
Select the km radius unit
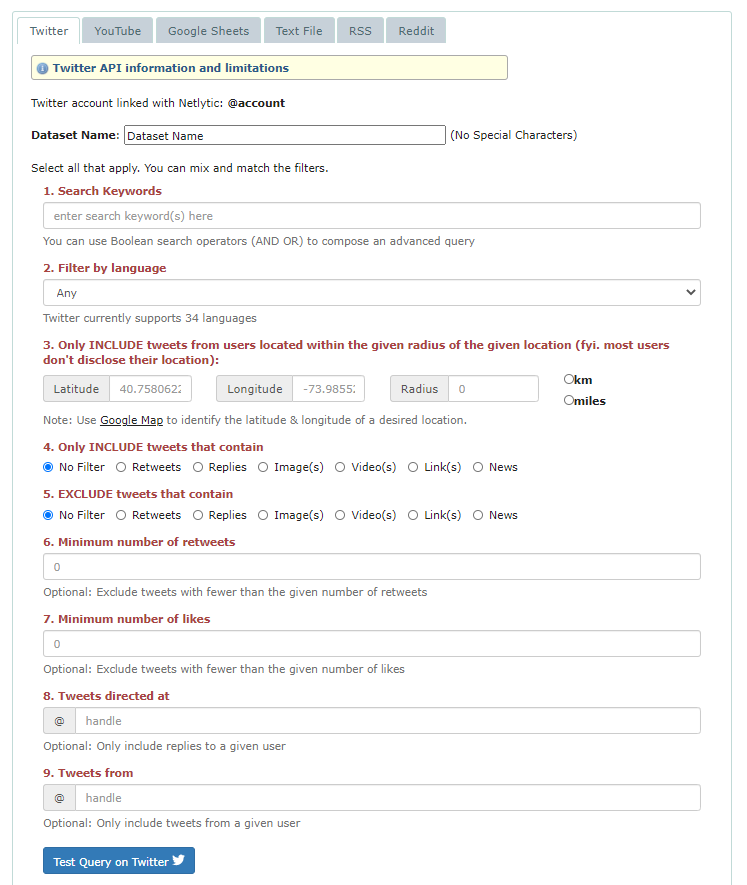click(x=569, y=379)
